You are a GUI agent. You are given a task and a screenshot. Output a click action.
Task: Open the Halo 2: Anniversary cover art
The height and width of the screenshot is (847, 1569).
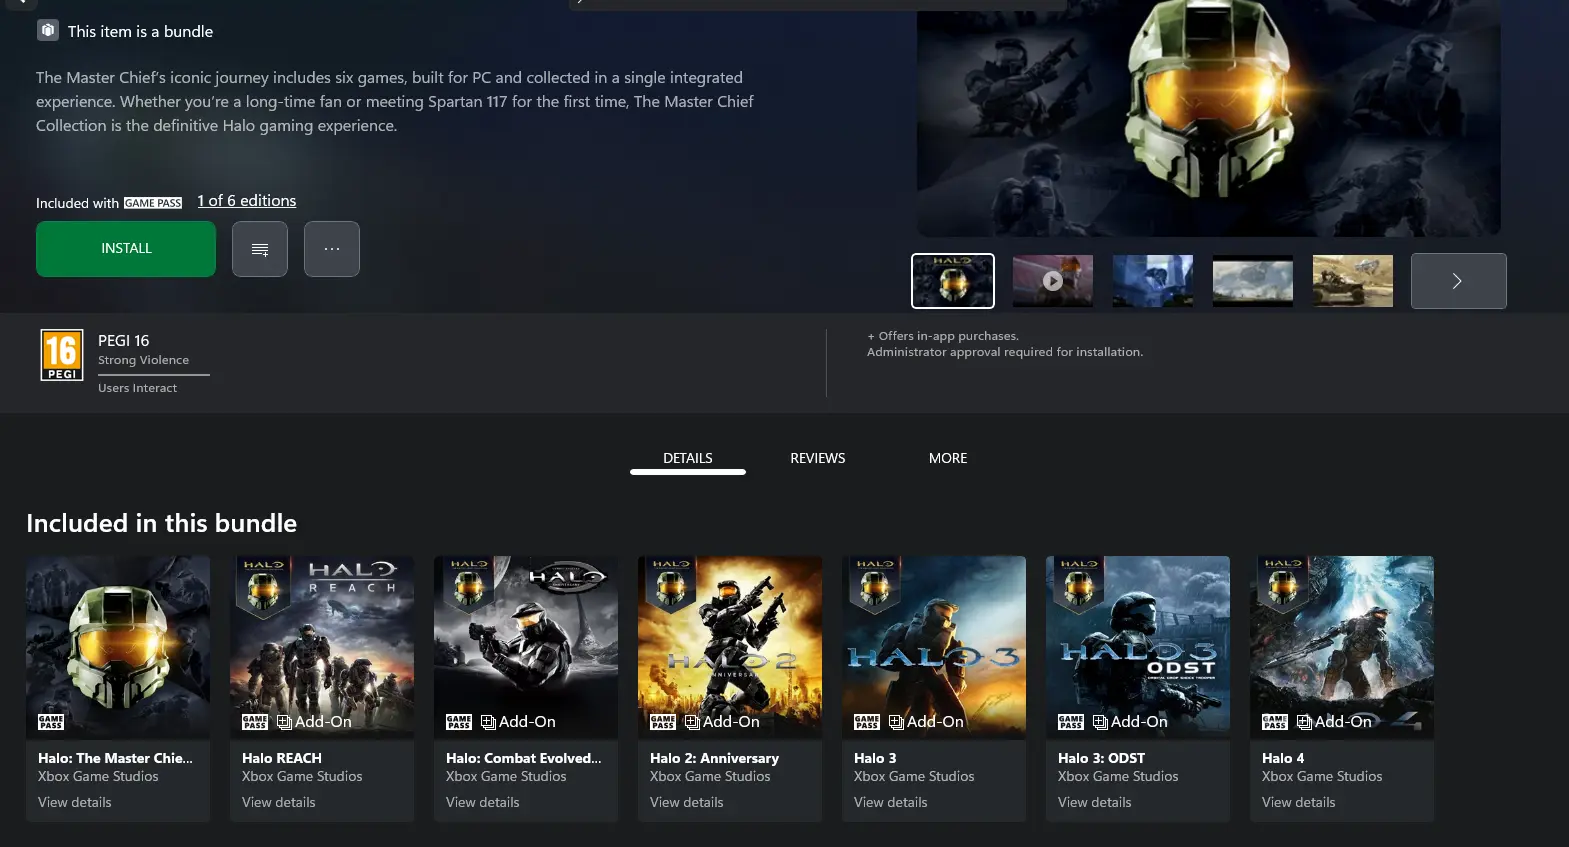point(730,647)
